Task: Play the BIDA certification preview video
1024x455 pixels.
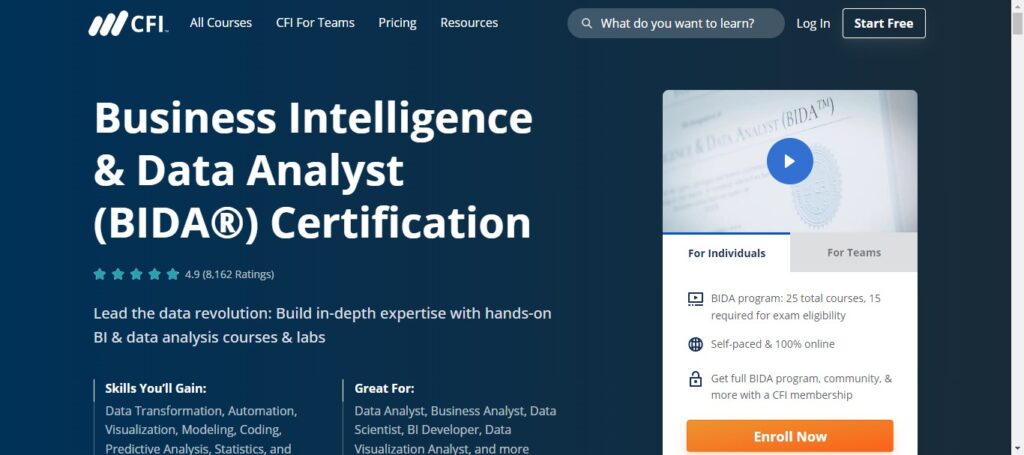Action: point(789,161)
